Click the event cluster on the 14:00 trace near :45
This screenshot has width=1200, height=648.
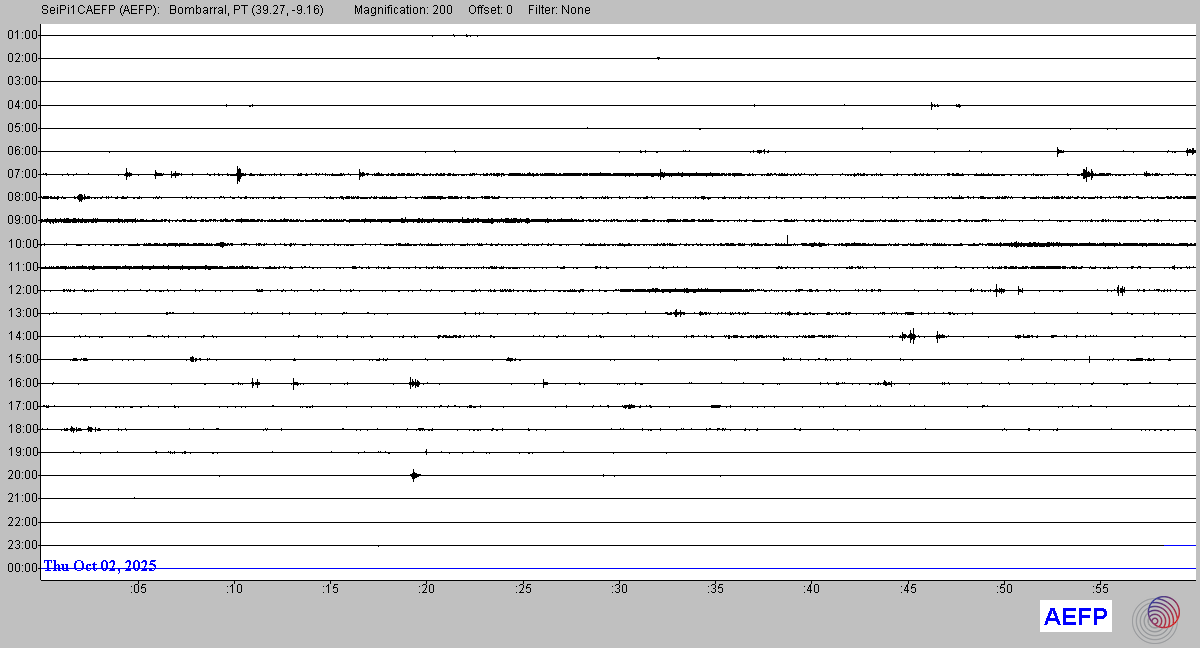point(910,336)
